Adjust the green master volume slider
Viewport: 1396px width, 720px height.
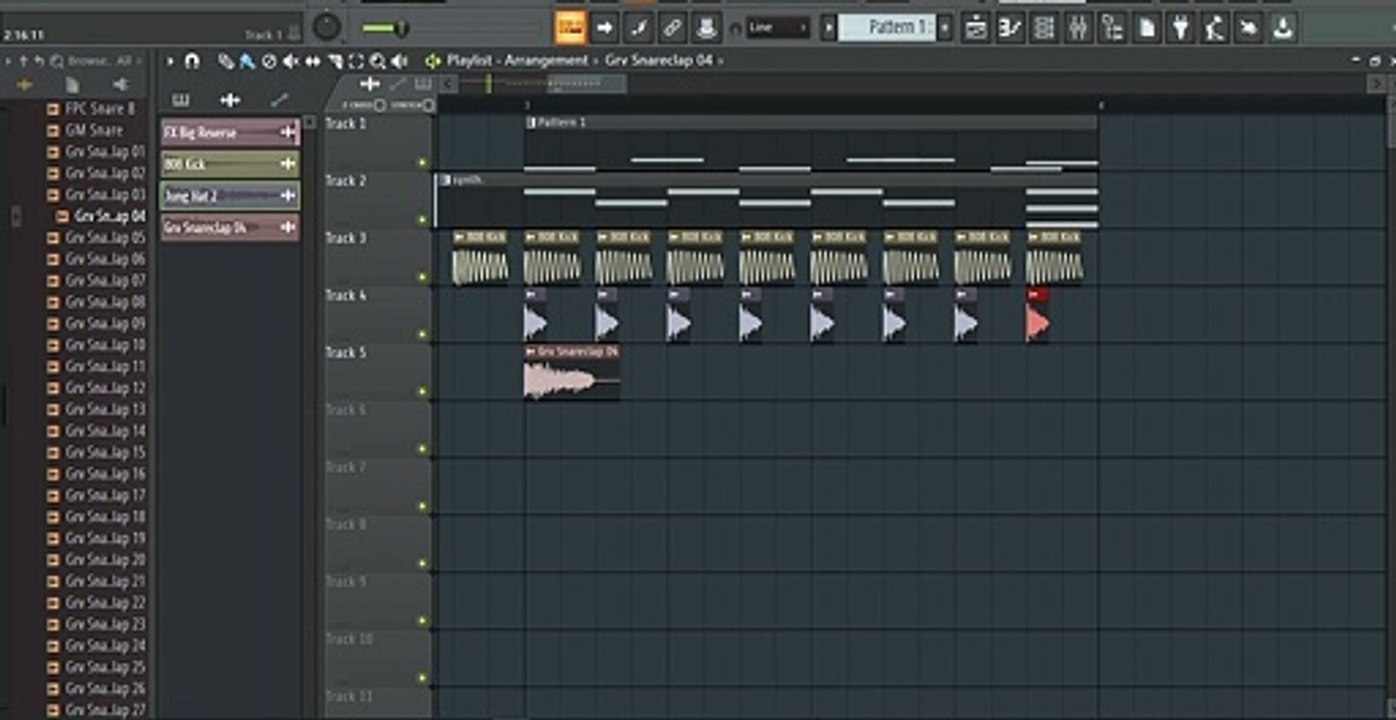[386, 28]
